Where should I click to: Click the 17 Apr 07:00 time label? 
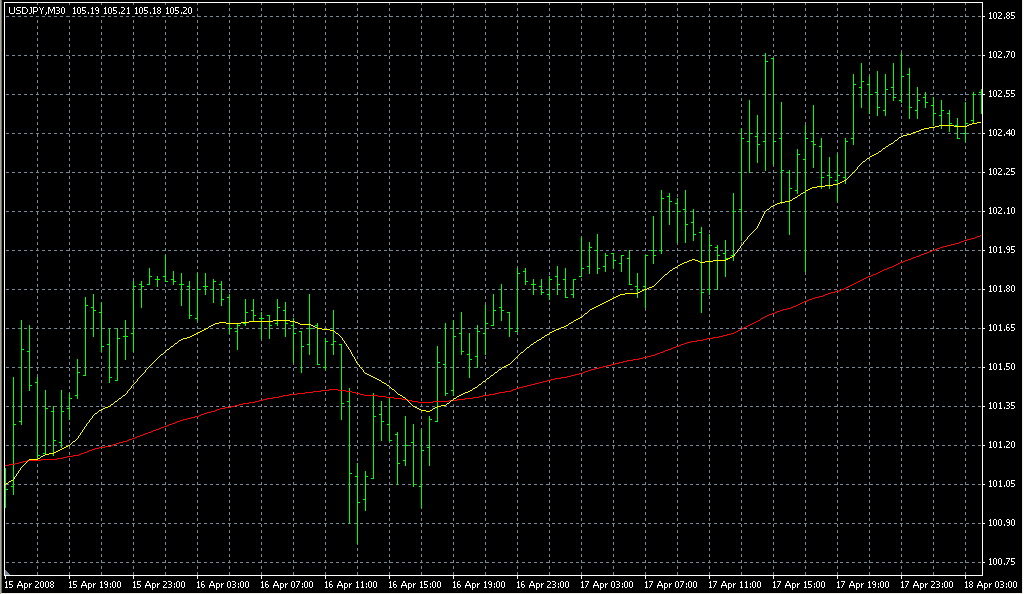(672, 583)
